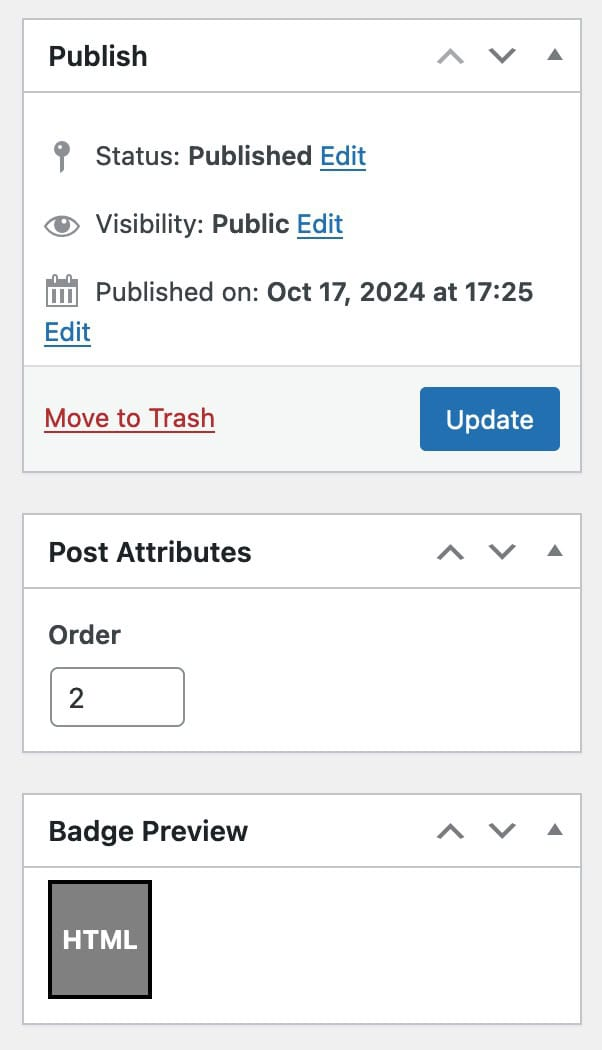This screenshot has height=1050, width=602.
Task: Focus the Order number field
Action: pyautogui.click(x=117, y=697)
